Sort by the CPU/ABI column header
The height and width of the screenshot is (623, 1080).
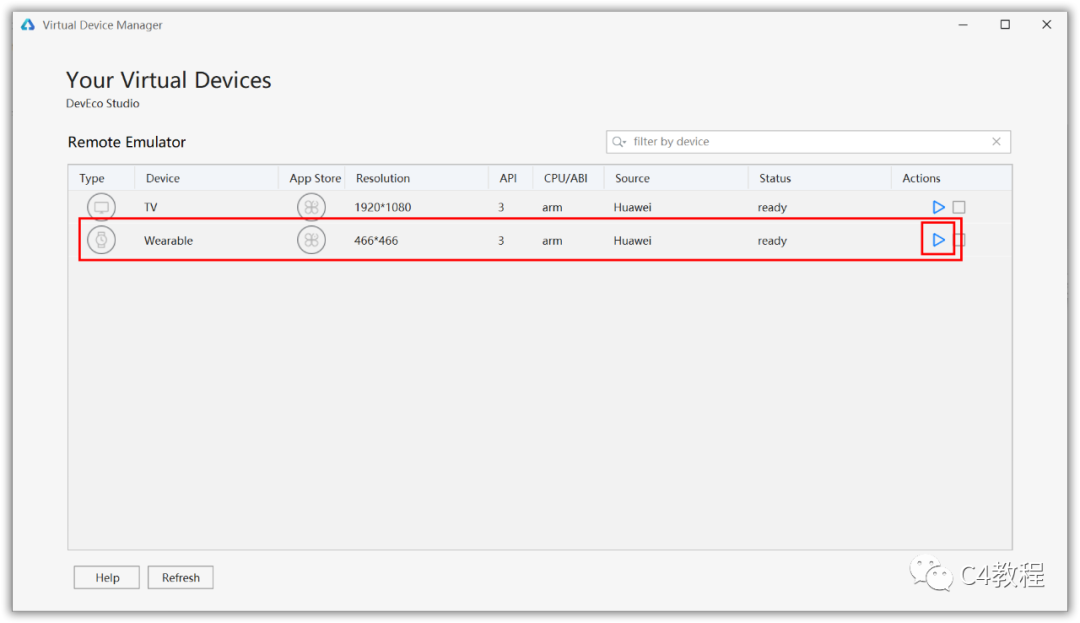tap(568, 178)
